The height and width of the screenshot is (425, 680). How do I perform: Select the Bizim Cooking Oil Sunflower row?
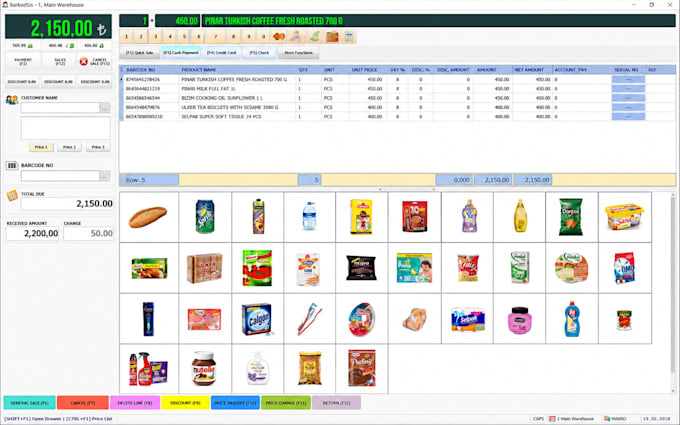tap(398, 98)
